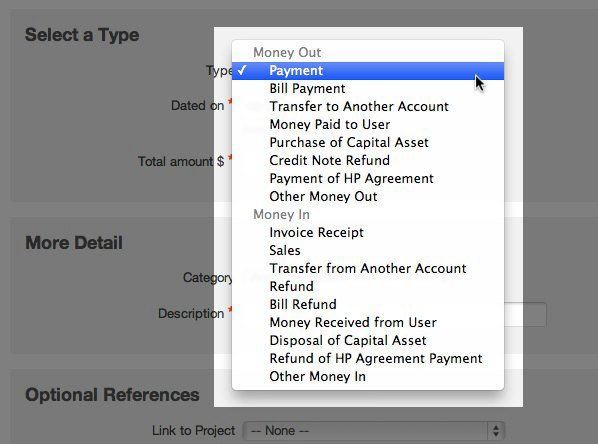Image resolution: width=598 pixels, height=444 pixels.
Task: Open the Link to Project dropdown
Action: [x=374, y=431]
